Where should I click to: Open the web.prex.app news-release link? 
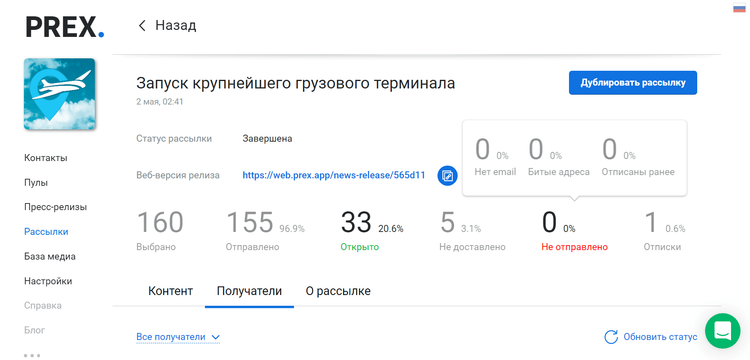333,175
